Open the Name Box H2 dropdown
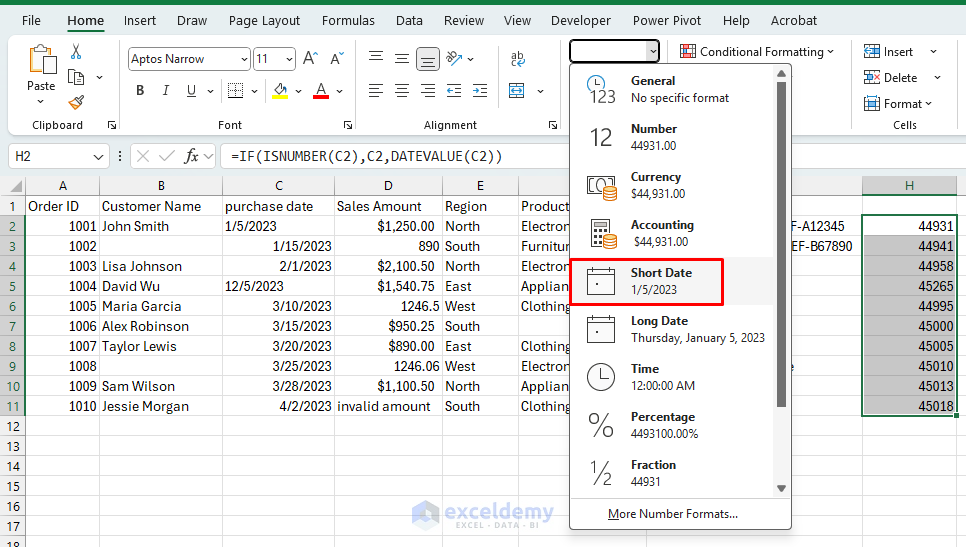The width and height of the screenshot is (966, 547). pyautogui.click(x=98, y=156)
